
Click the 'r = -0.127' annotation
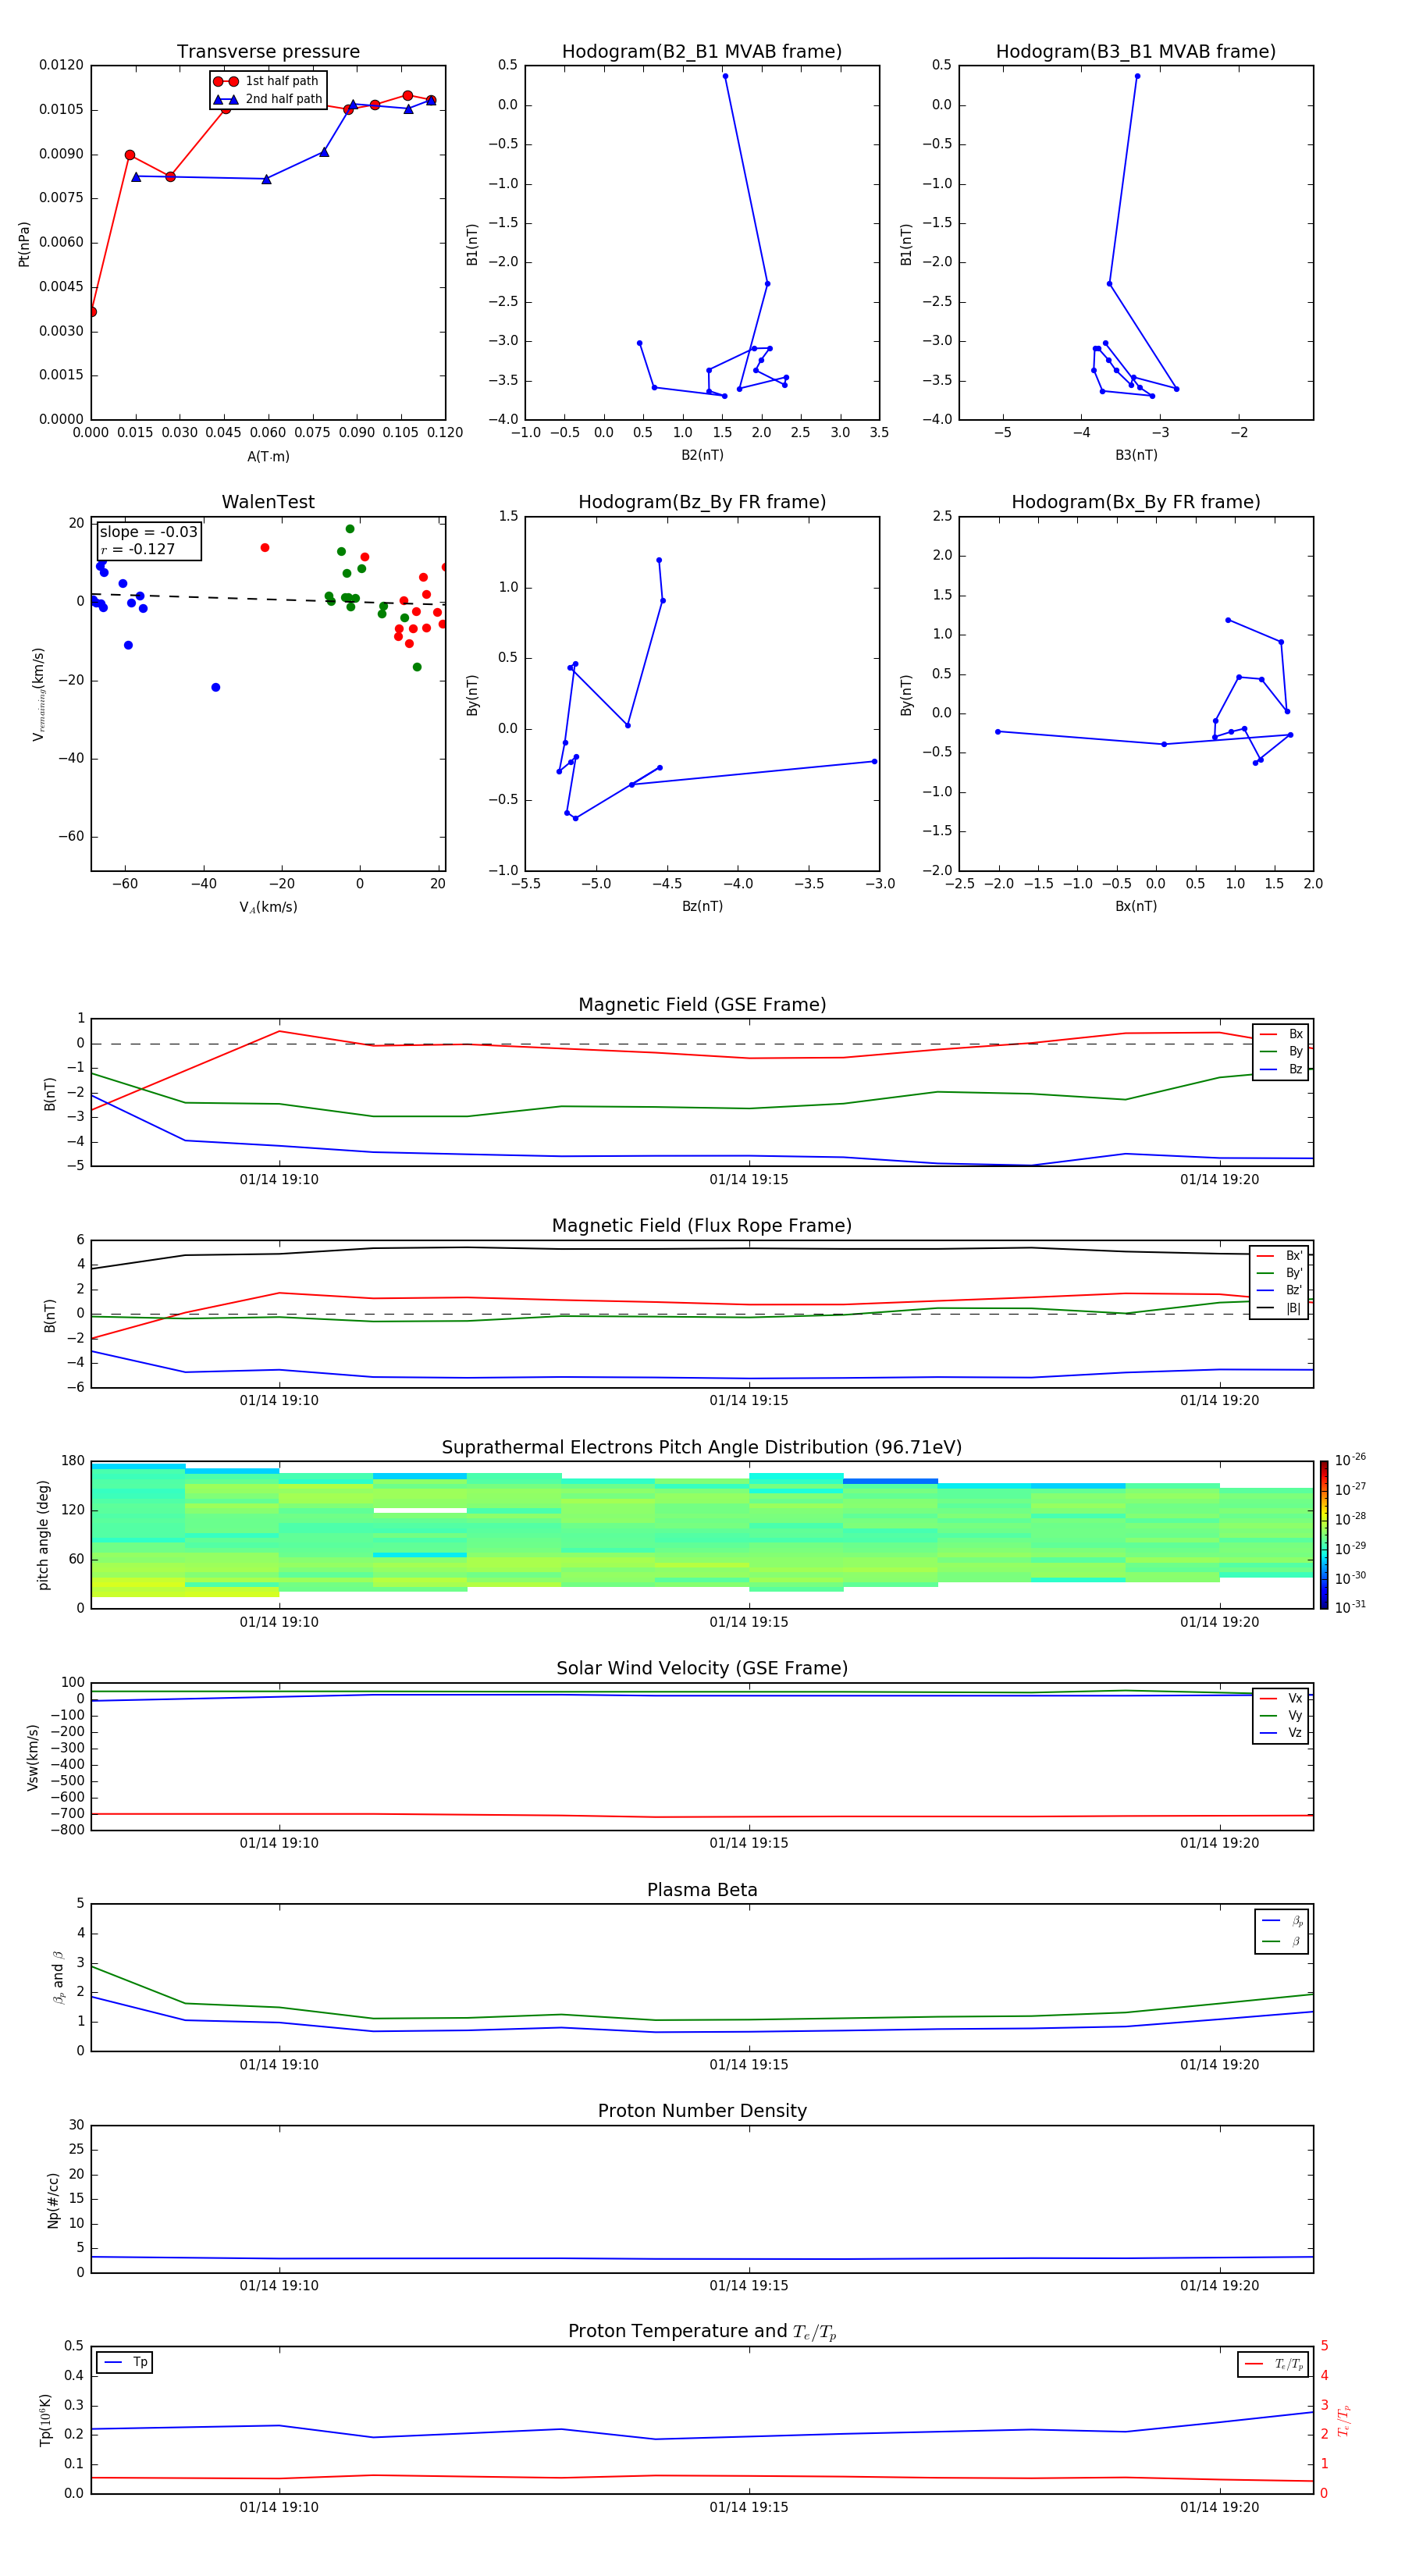[x=137, y=549]
